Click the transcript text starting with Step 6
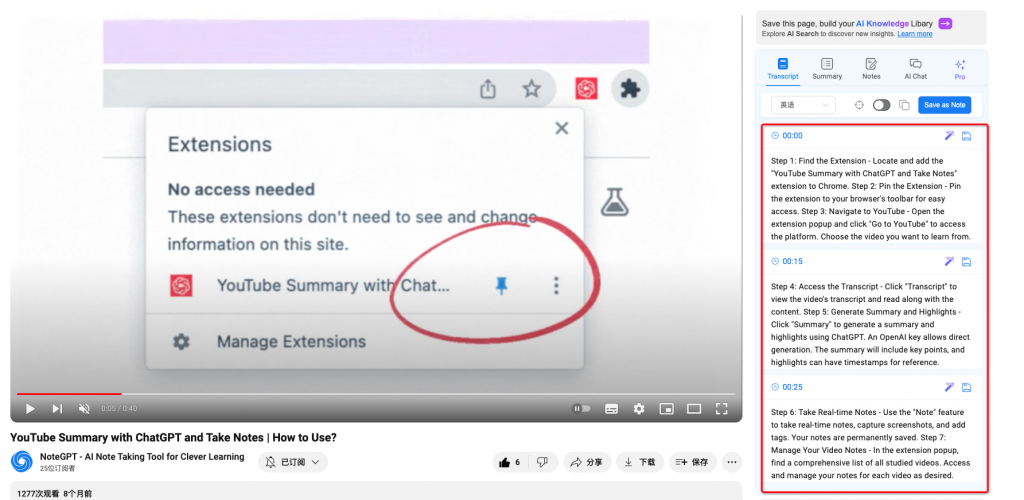Screen dimensions: 1024x500 point(871,445)
